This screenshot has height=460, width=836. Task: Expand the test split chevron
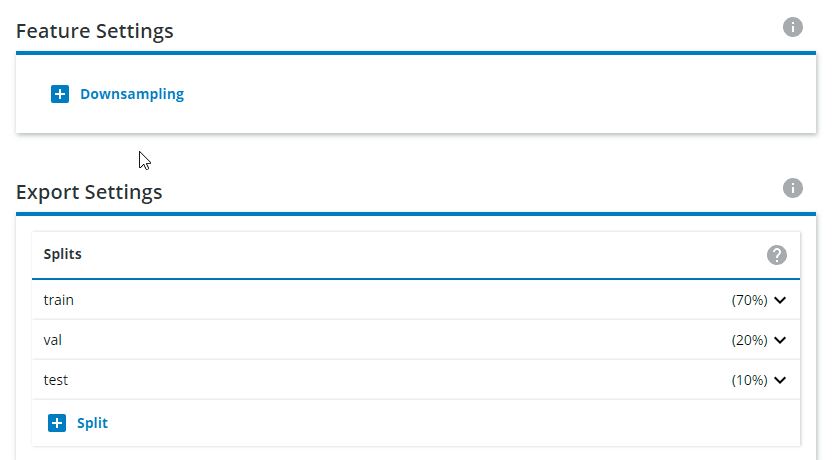[x=781, y=380]
